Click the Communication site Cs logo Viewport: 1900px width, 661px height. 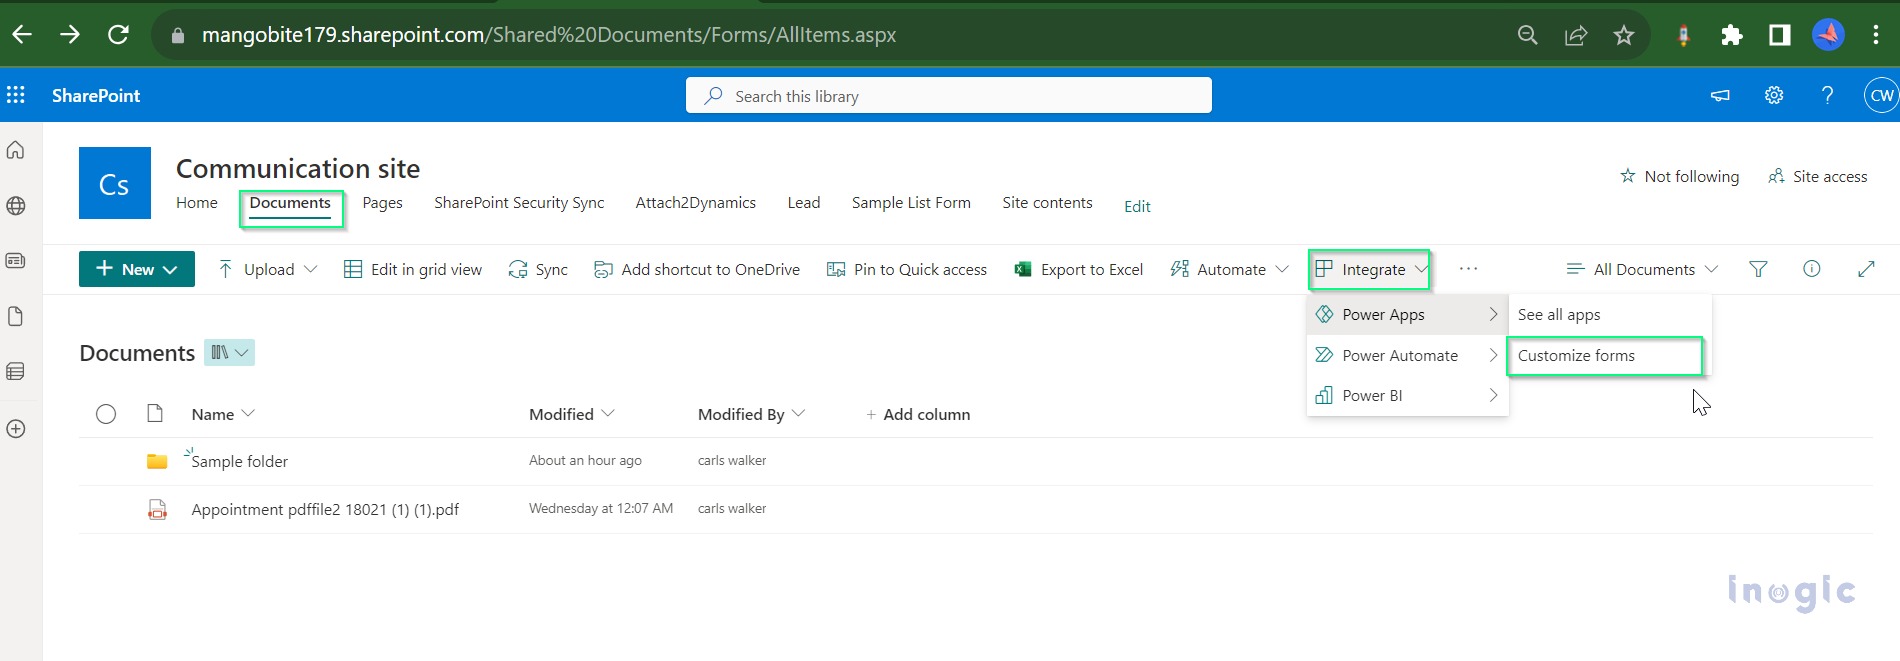115,183
